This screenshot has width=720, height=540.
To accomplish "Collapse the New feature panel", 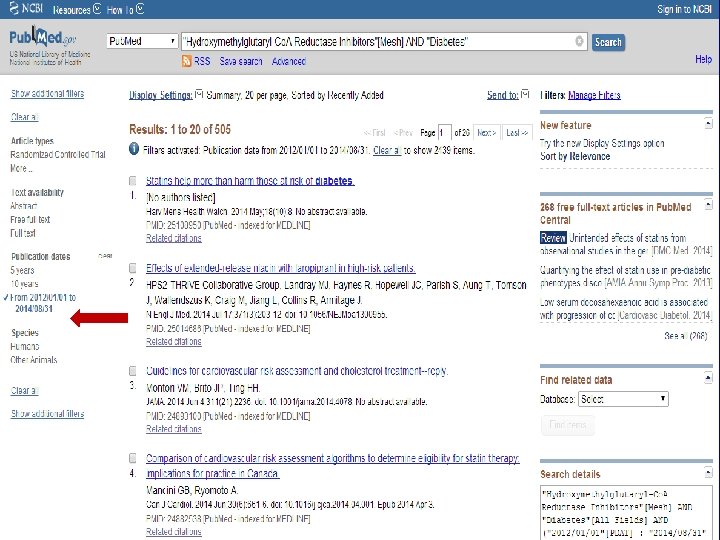I will pyautogui.click(x=708, y=123).
